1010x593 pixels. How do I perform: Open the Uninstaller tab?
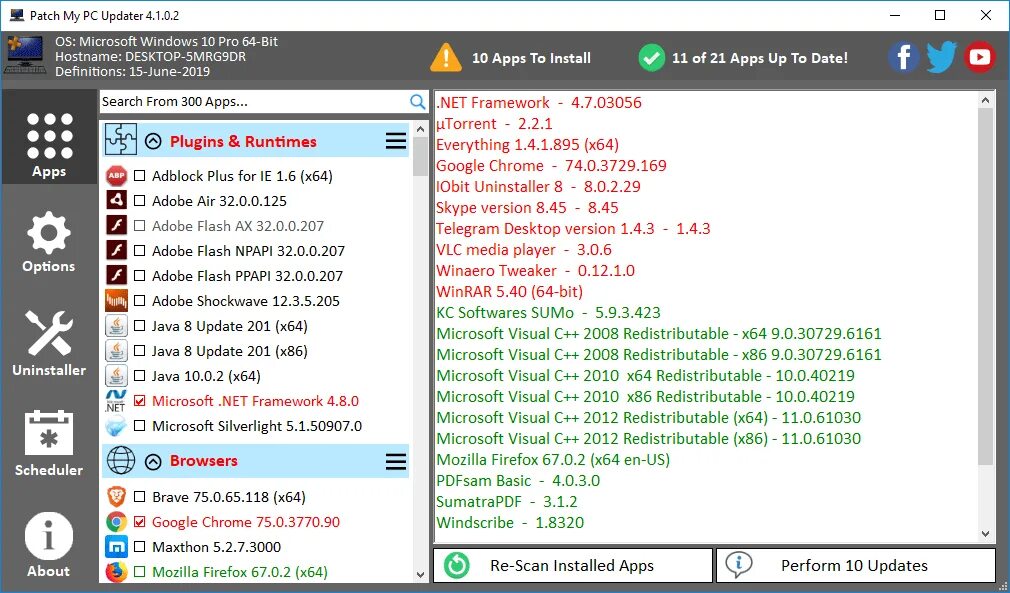pyautogui.click(x=49, y=343)
